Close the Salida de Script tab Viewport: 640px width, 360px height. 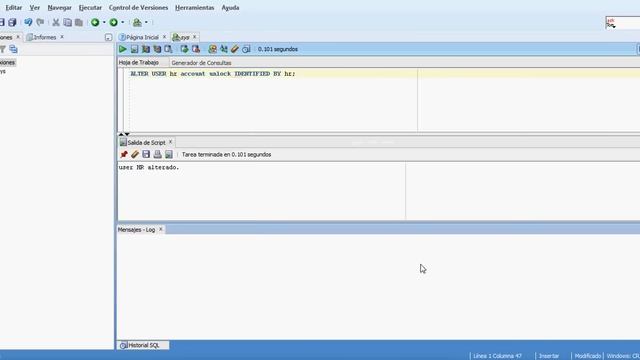(x=171, y=142)
